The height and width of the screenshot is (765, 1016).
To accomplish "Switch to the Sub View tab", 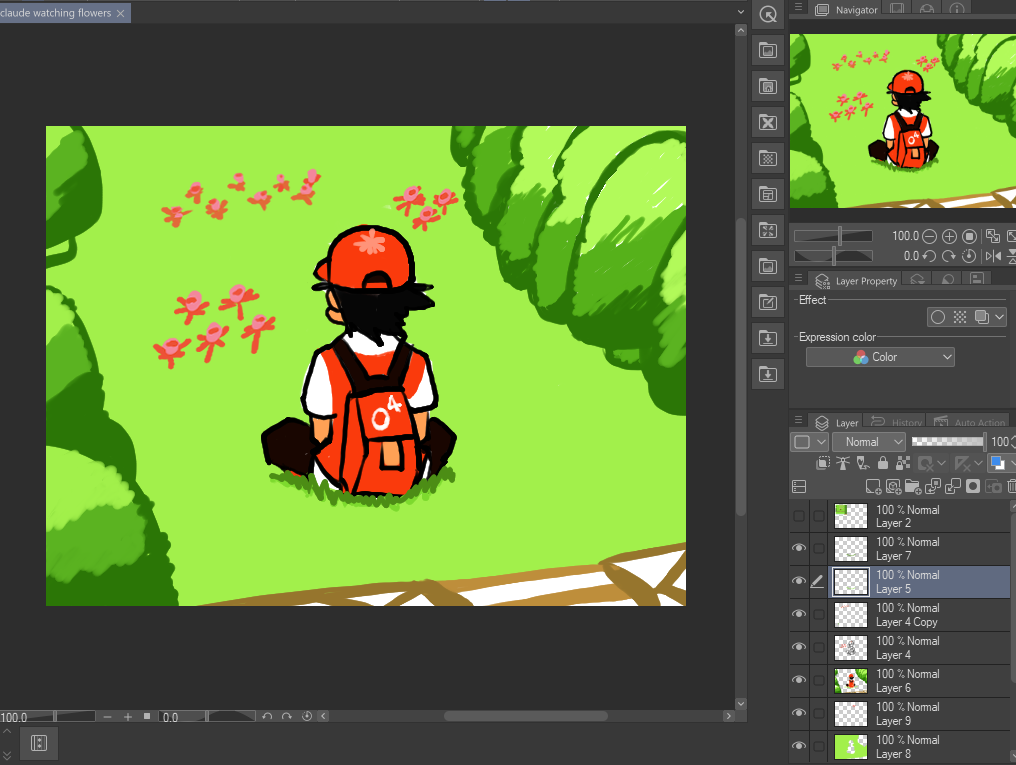I will [x=897, y=8].
